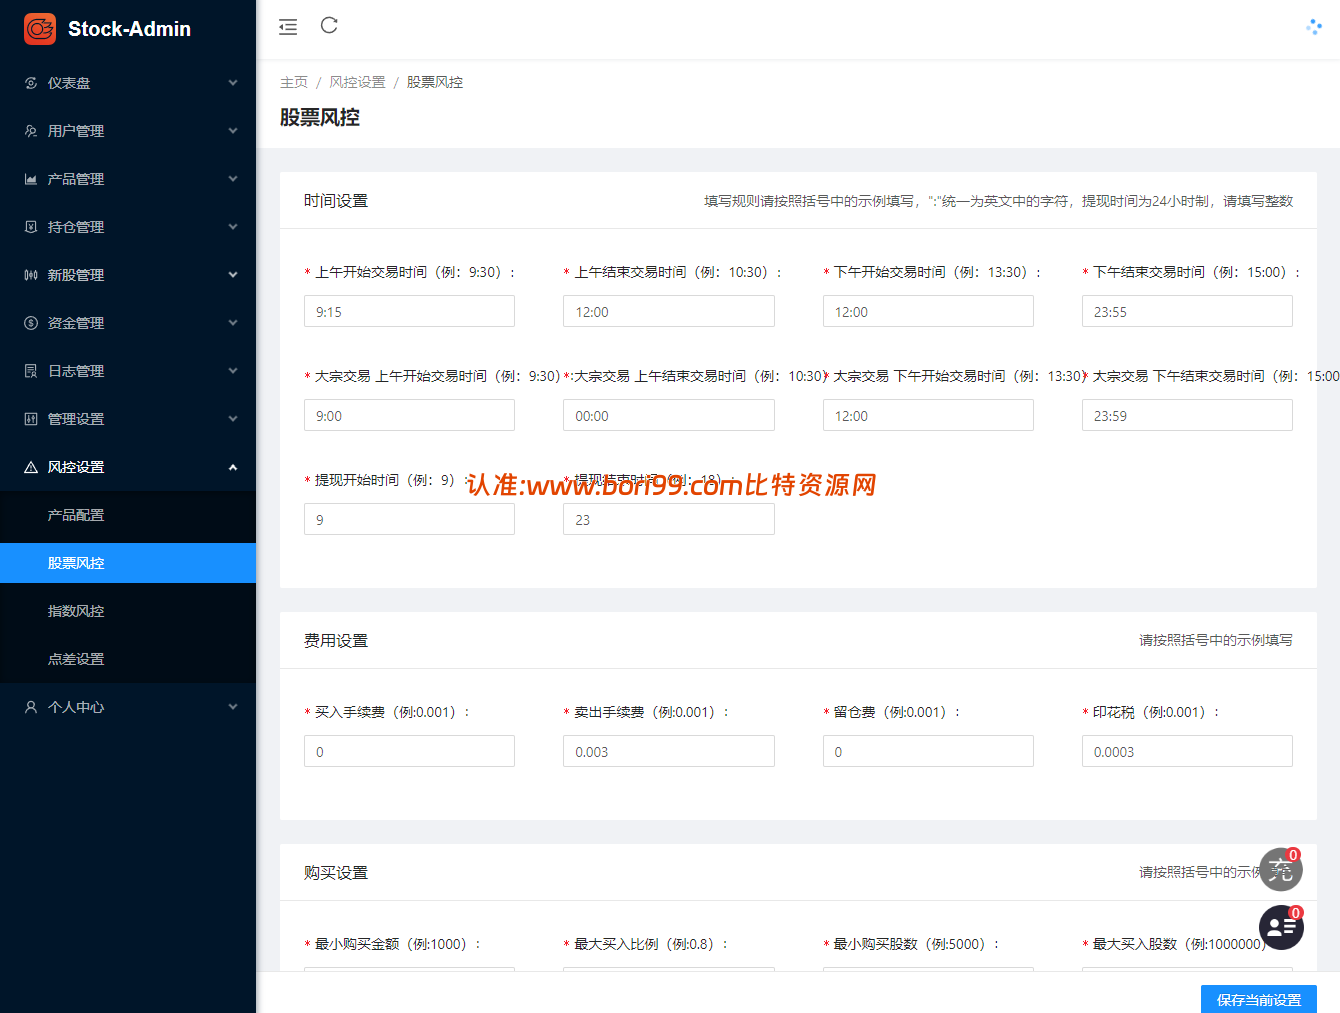Click the 保存当前设置 button
1340x1013 pixels.
click(1258, 999)
